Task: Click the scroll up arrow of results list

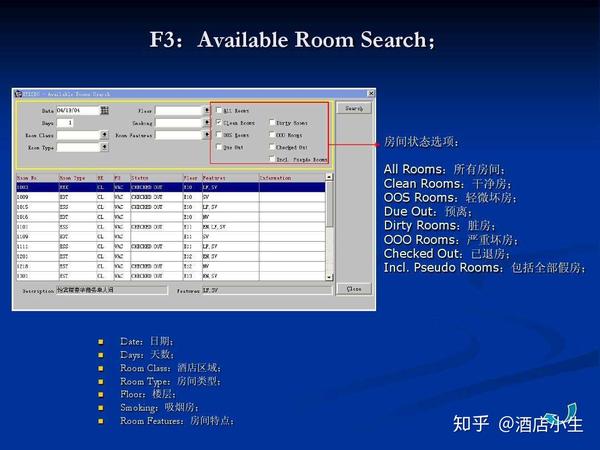Action: pos(329,177)
